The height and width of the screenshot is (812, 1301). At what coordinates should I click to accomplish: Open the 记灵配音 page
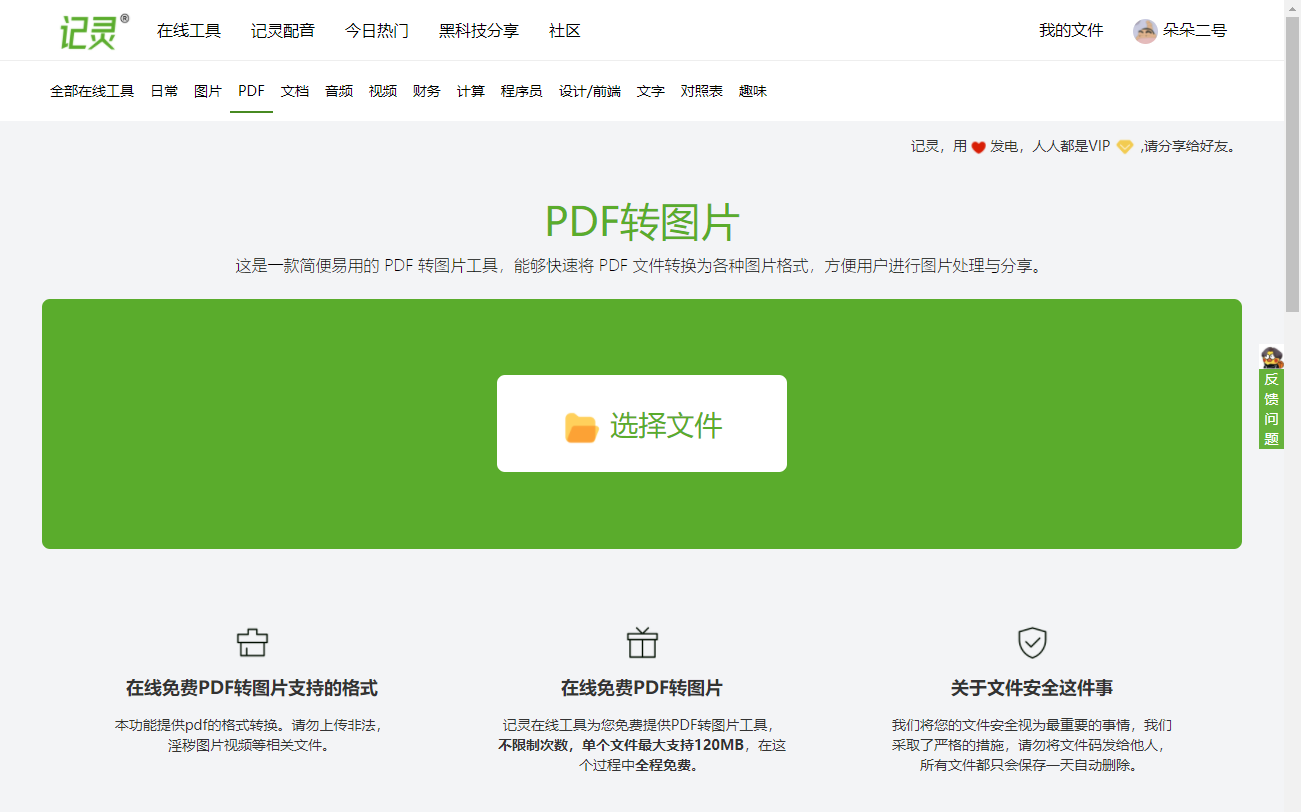click(x=283, y=31)
